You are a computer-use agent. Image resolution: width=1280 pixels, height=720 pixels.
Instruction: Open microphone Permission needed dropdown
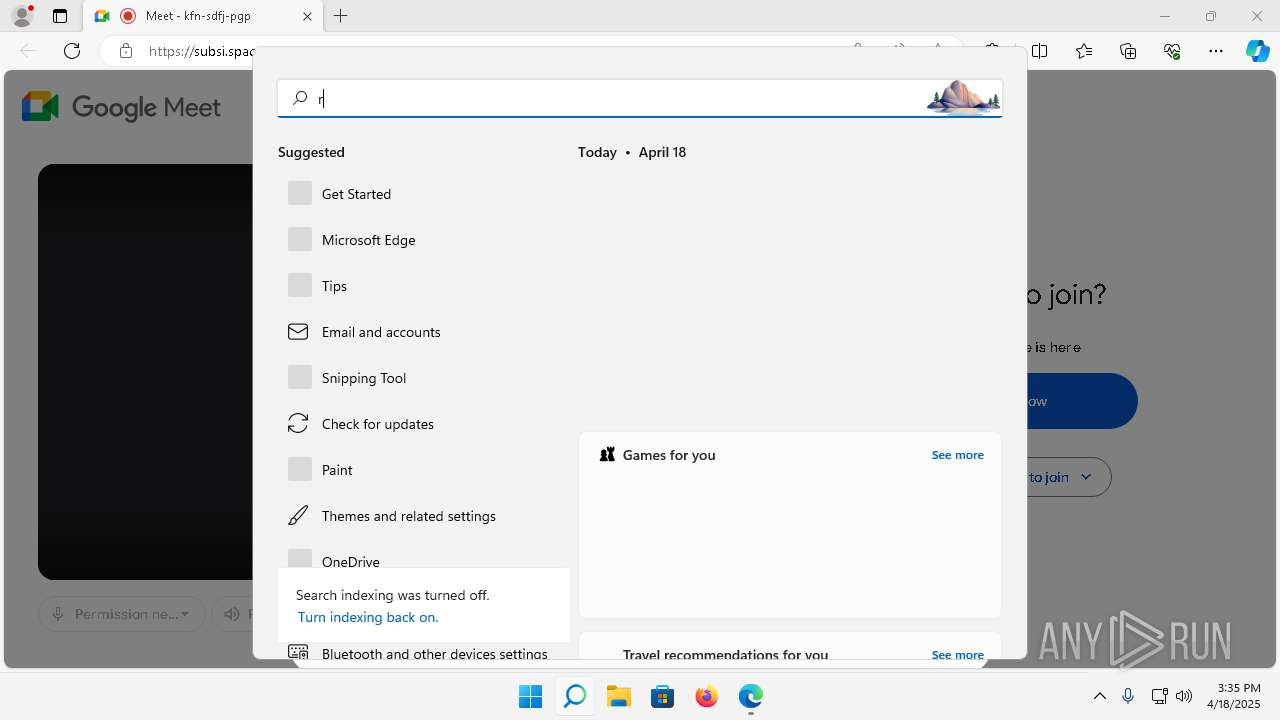click(122, 614)
